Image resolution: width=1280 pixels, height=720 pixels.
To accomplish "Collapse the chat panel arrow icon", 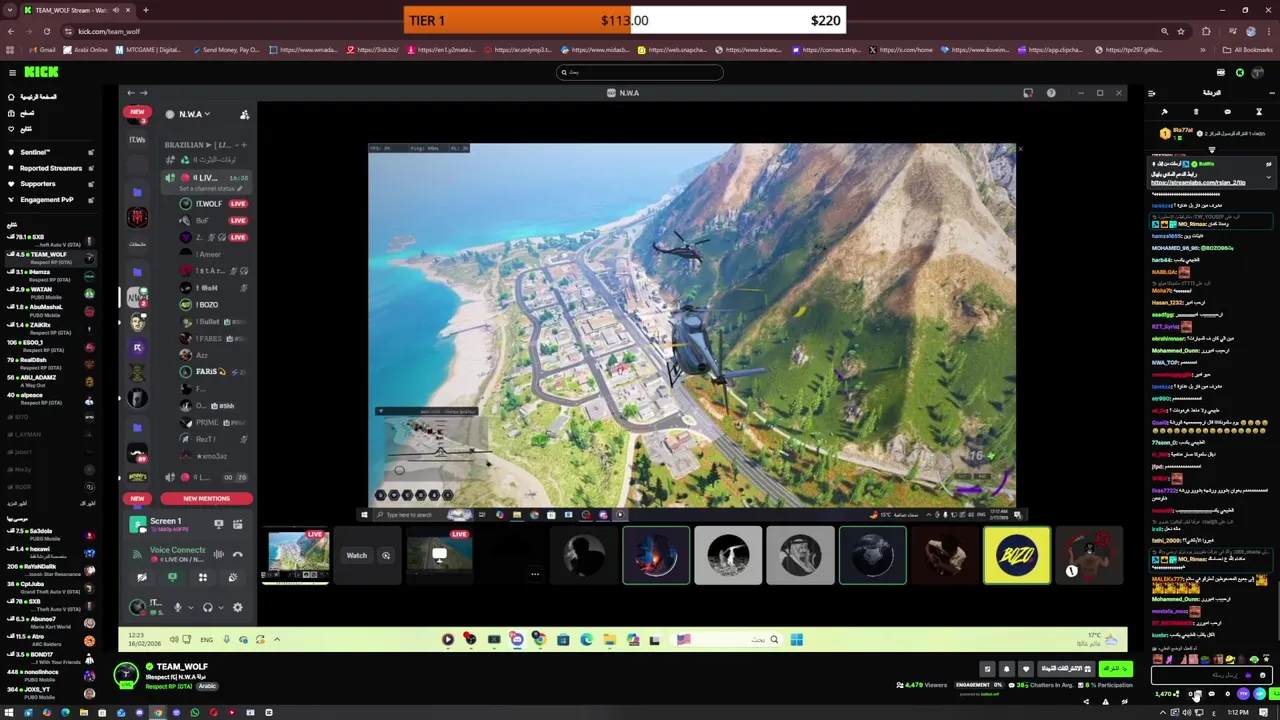I will point(1151,93).
